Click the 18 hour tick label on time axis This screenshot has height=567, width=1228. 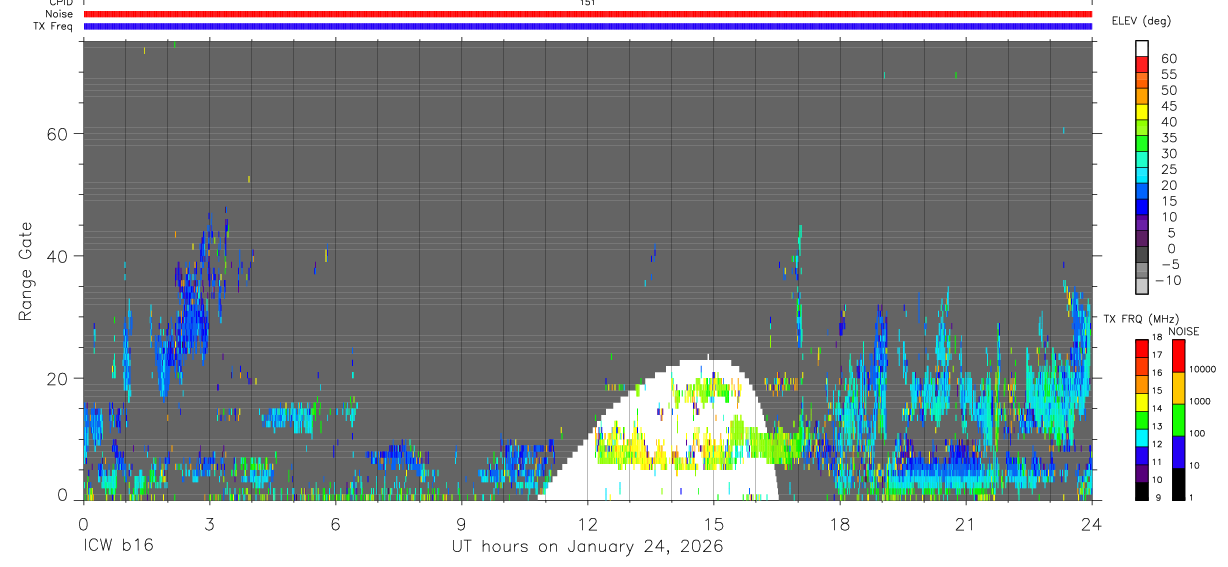839,524
